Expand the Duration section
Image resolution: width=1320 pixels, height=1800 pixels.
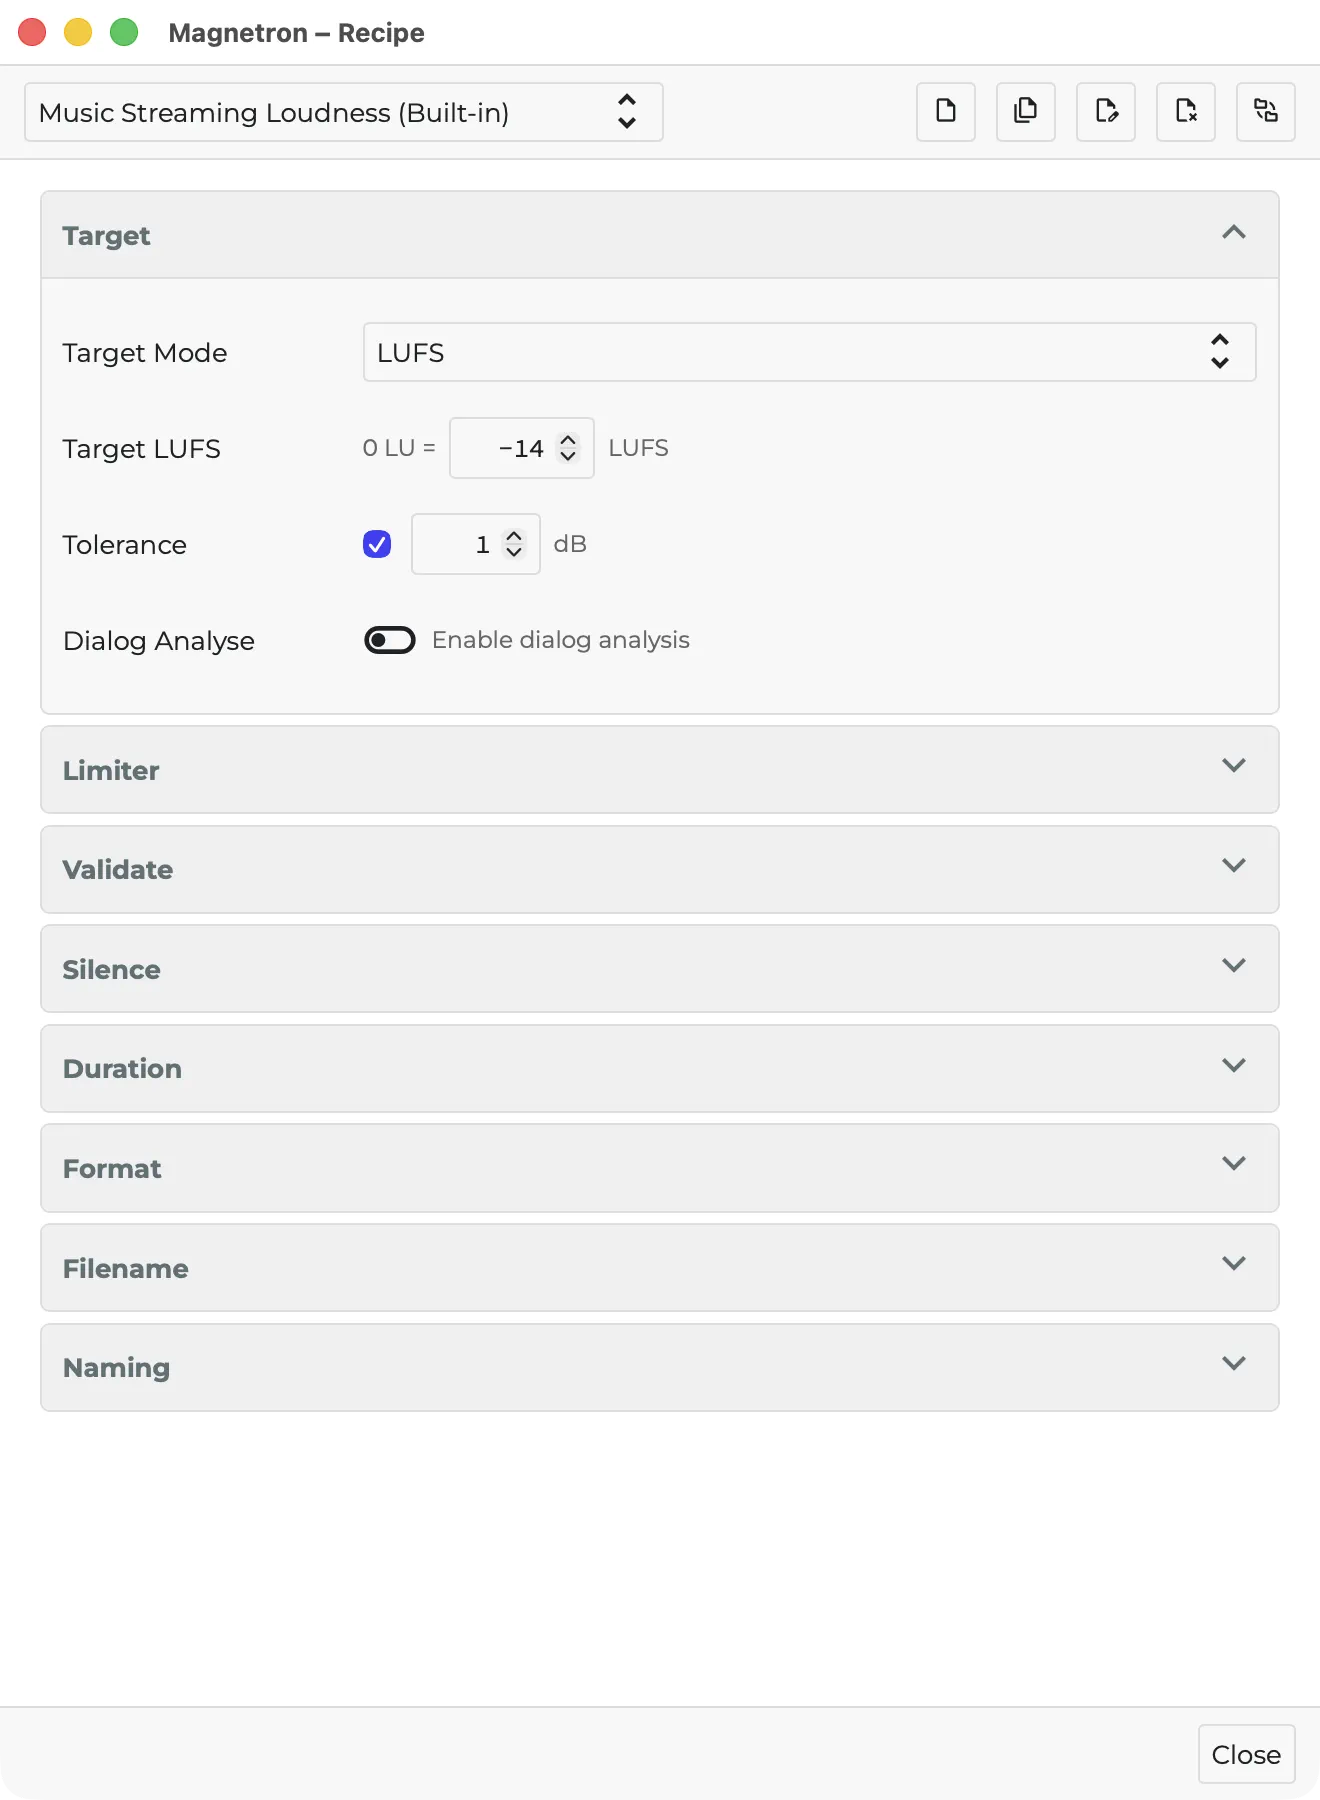[x=660, y=1069]
